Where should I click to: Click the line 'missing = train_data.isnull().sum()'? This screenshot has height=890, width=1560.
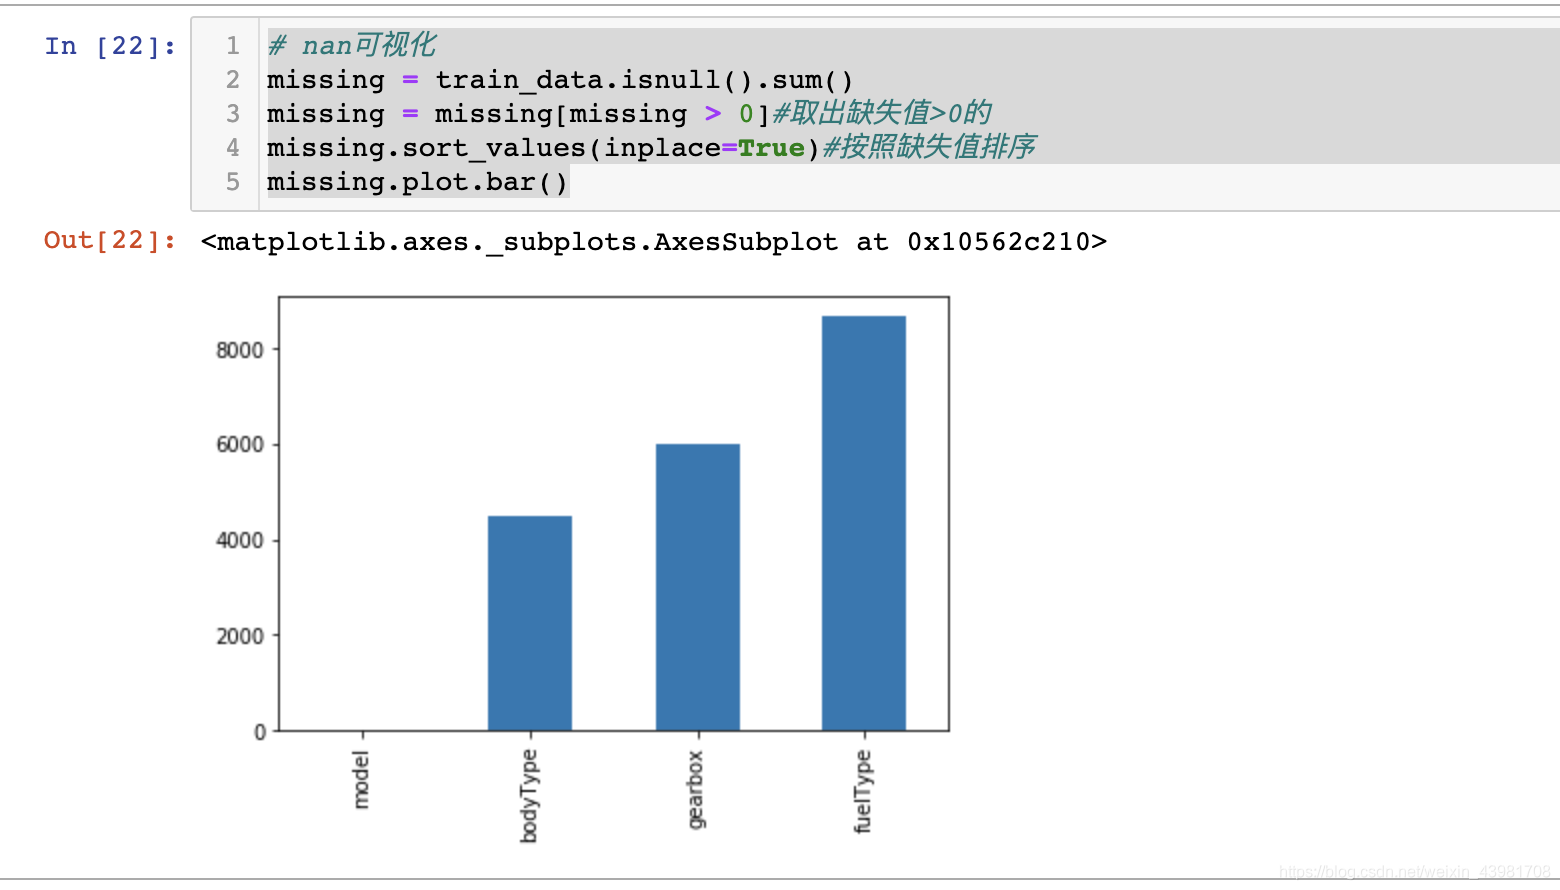pyautogui.click(x=560, y=80)
